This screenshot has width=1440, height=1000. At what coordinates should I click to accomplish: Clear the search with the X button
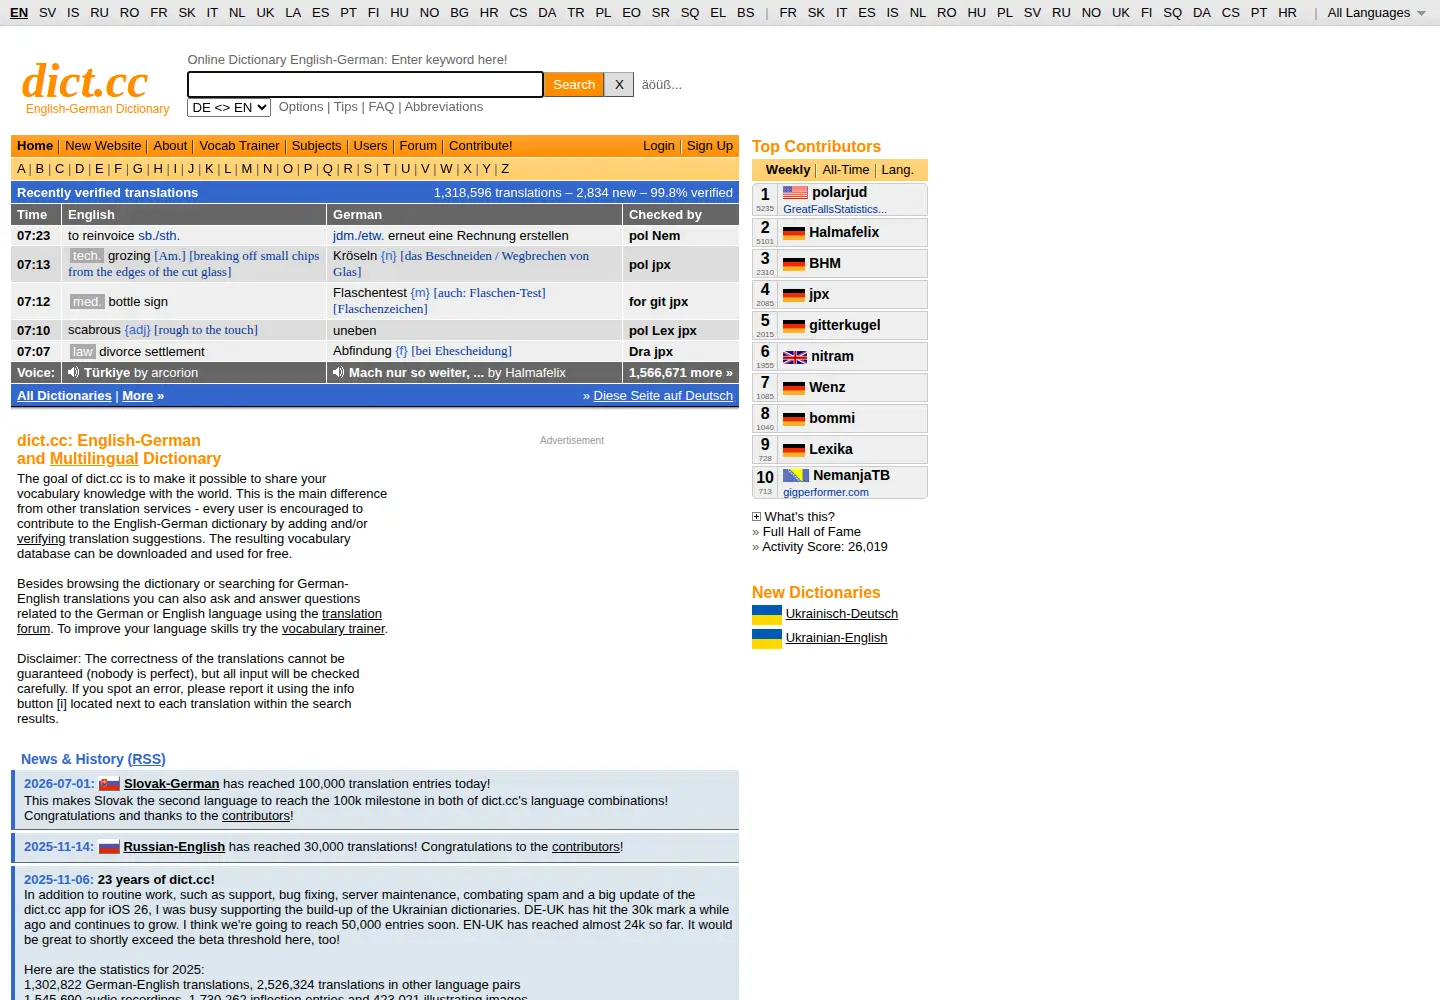619,85
